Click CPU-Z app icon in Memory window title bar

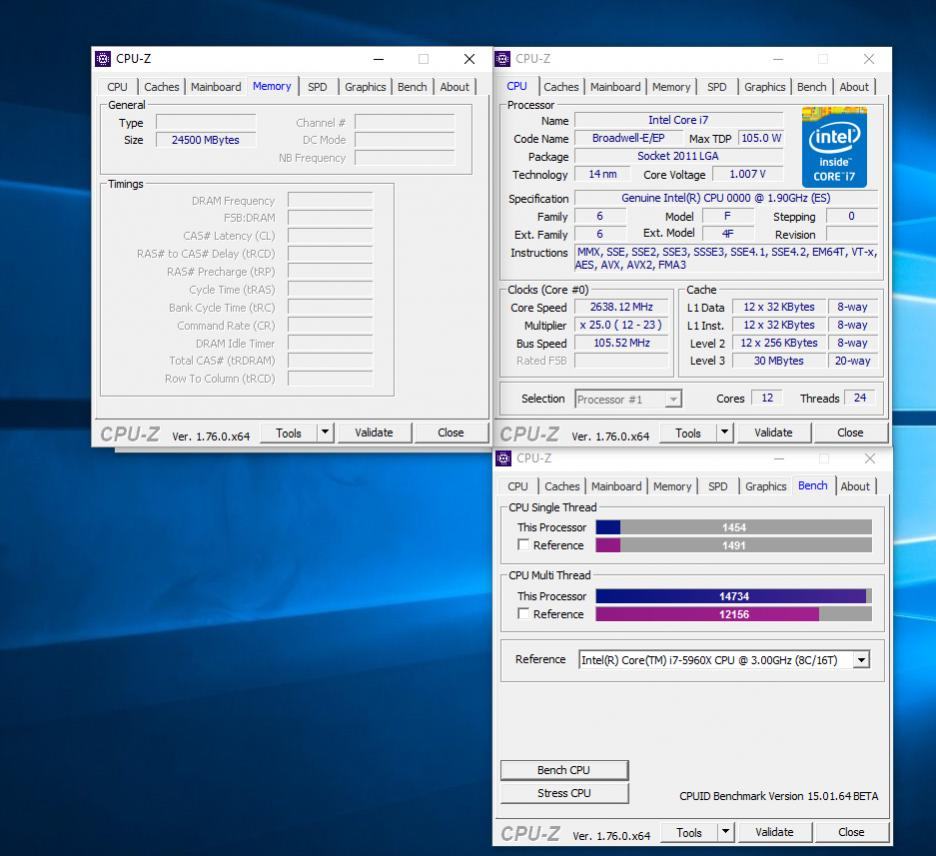103,58
